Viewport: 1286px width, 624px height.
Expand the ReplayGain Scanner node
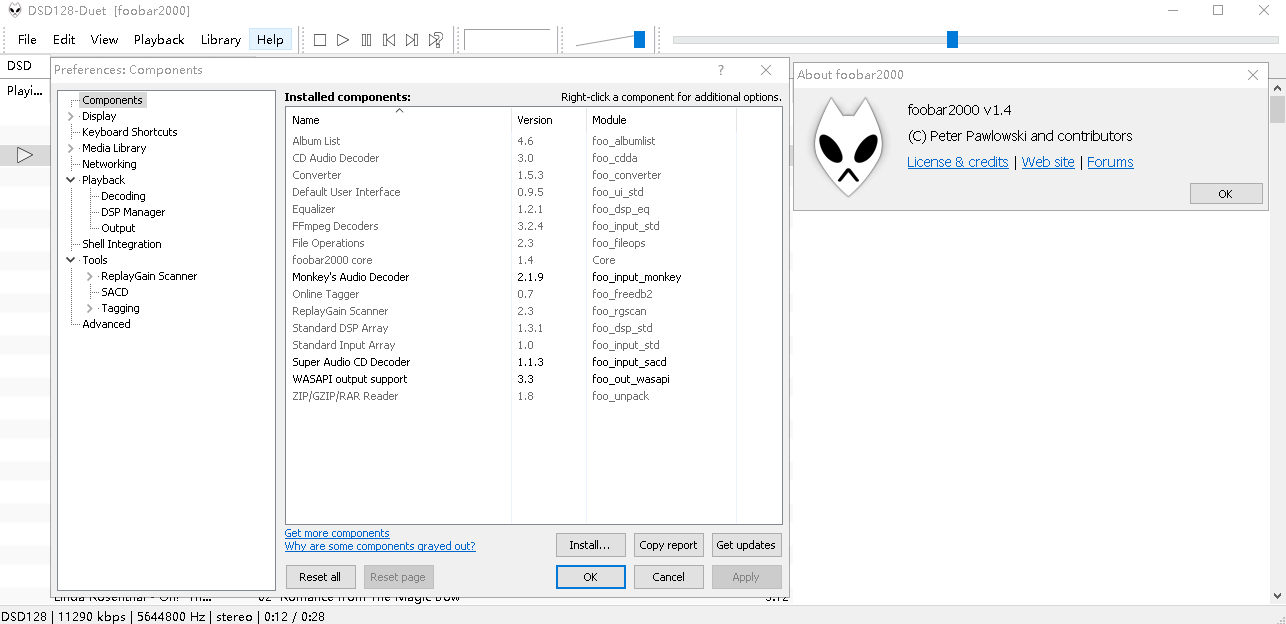pyautogui.click(x=90, y=276)
